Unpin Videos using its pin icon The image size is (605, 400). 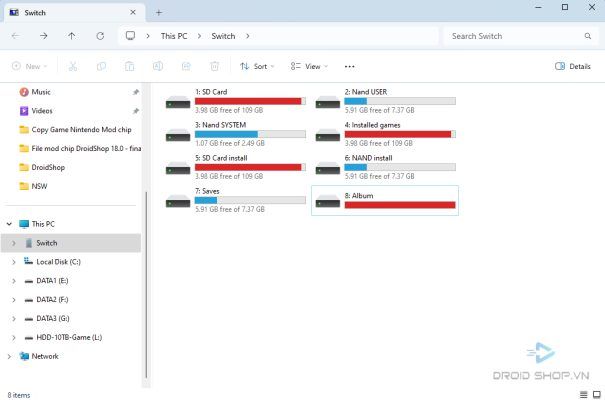(x=136, y=111)
